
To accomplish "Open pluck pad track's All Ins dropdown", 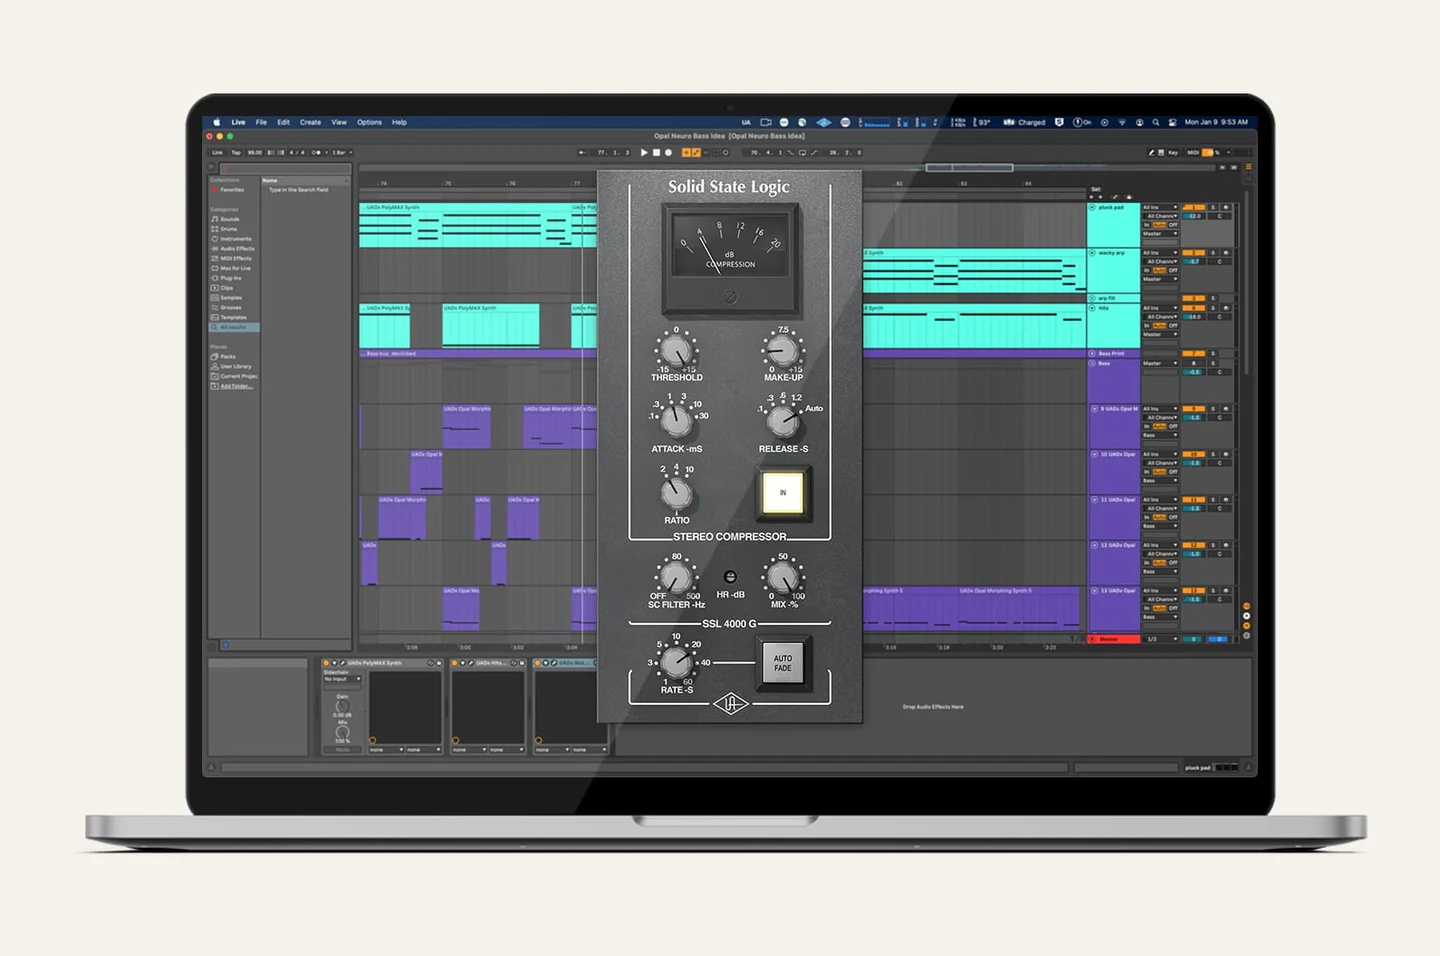I will [x=1160, y=207].
